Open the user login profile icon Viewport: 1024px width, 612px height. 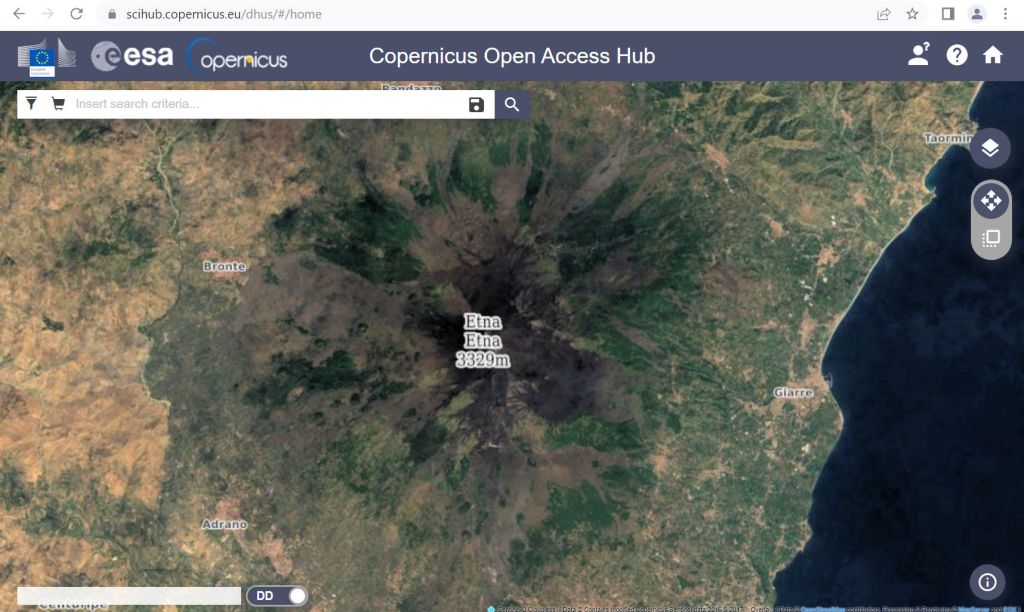click(x=918, y=55)
